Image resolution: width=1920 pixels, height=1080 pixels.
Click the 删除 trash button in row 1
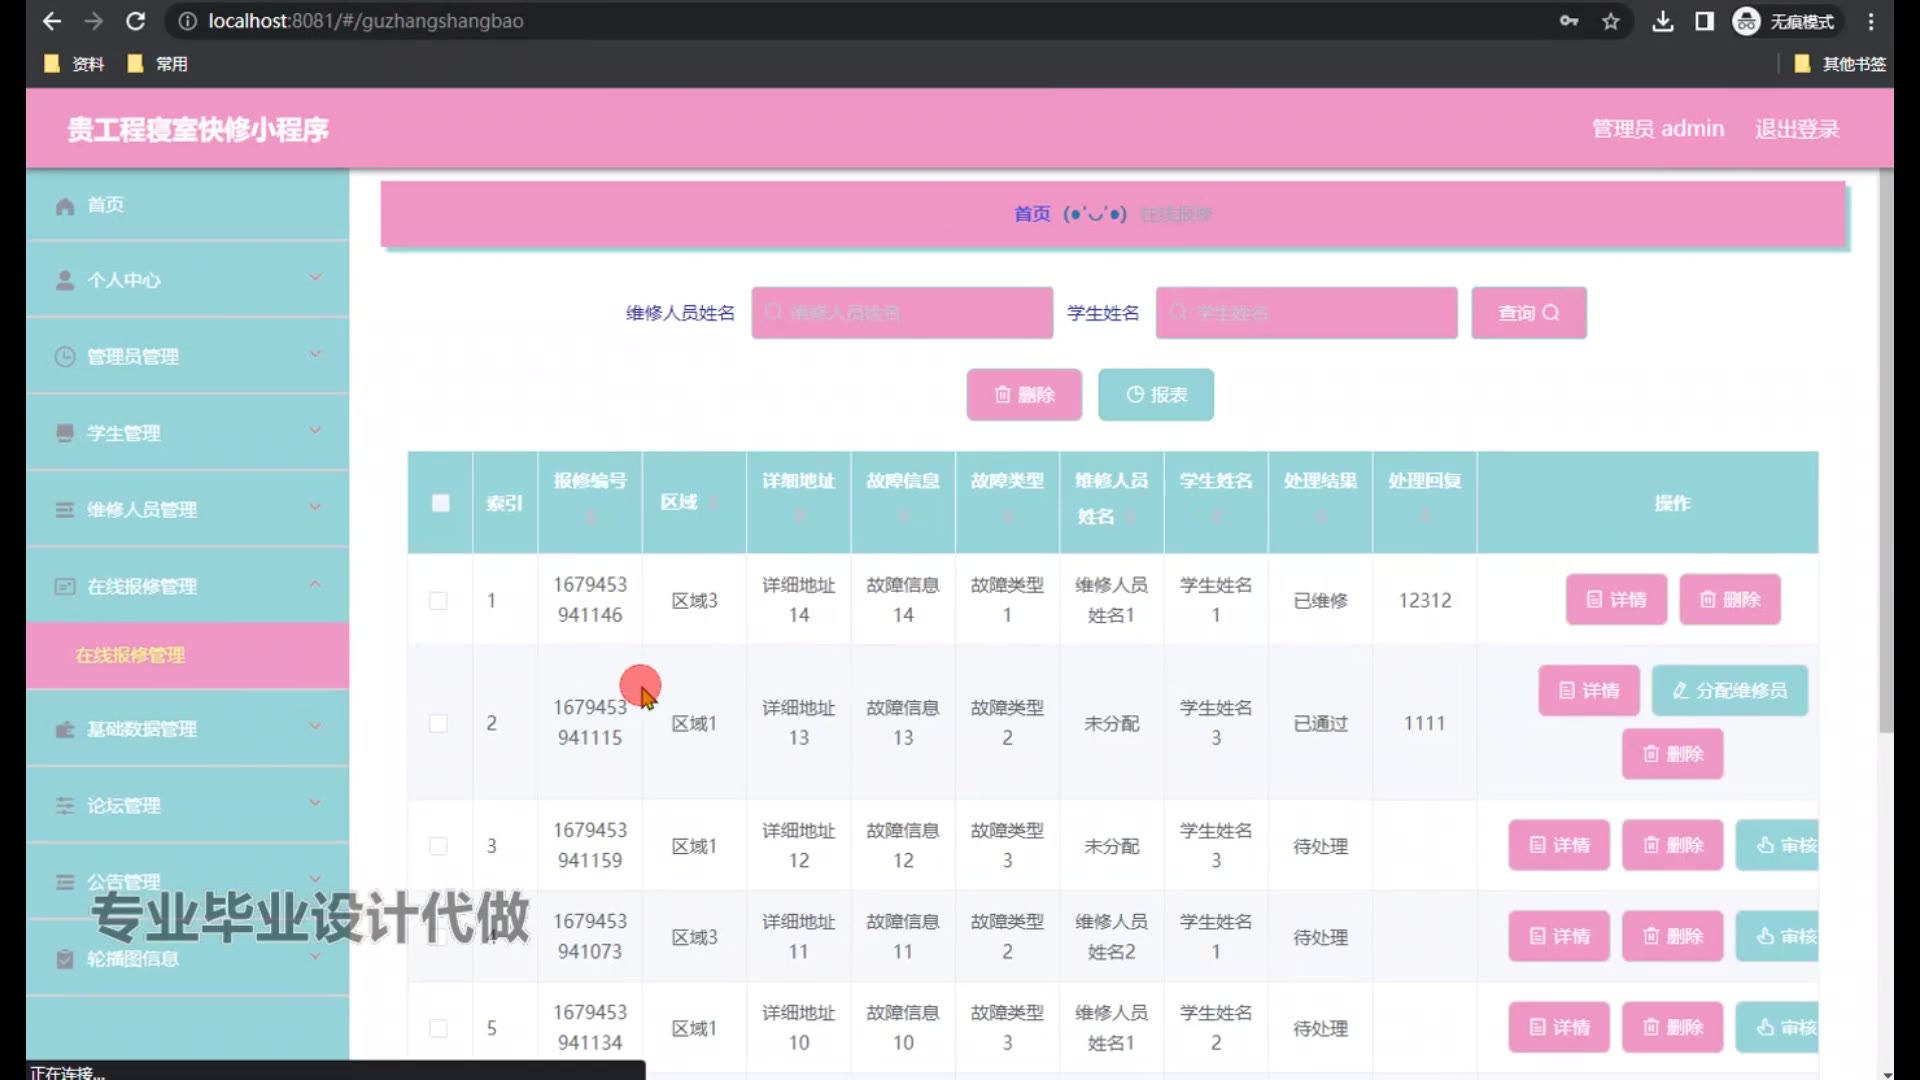click(1729, 600)
